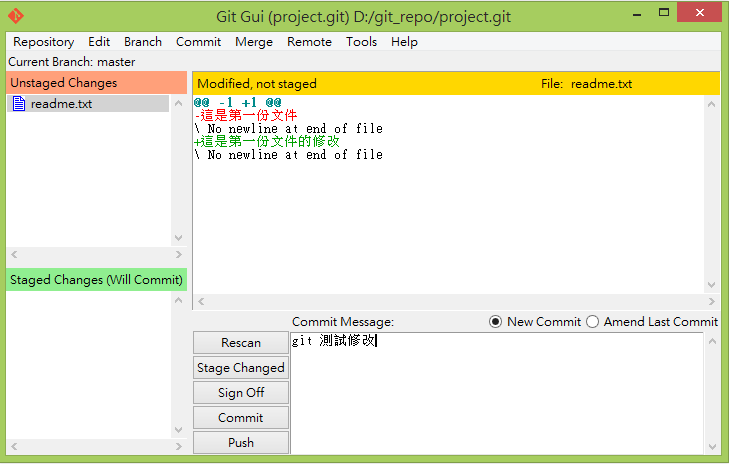Open the Commit menu
The width and height of the screenshot is (729, 464).
[199, 42]
